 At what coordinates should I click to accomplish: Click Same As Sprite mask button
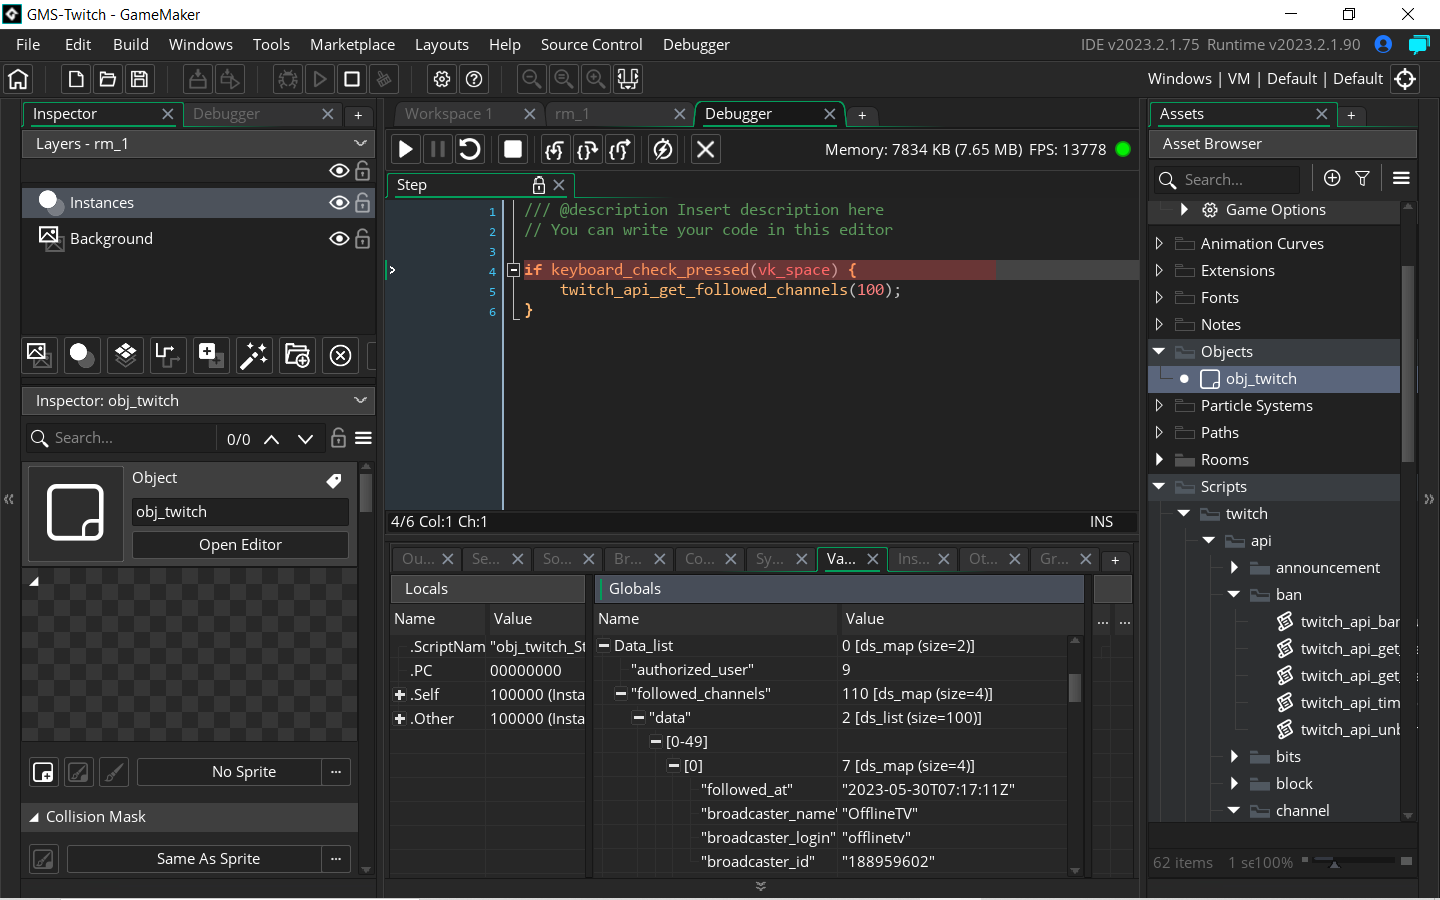(194, 859)
